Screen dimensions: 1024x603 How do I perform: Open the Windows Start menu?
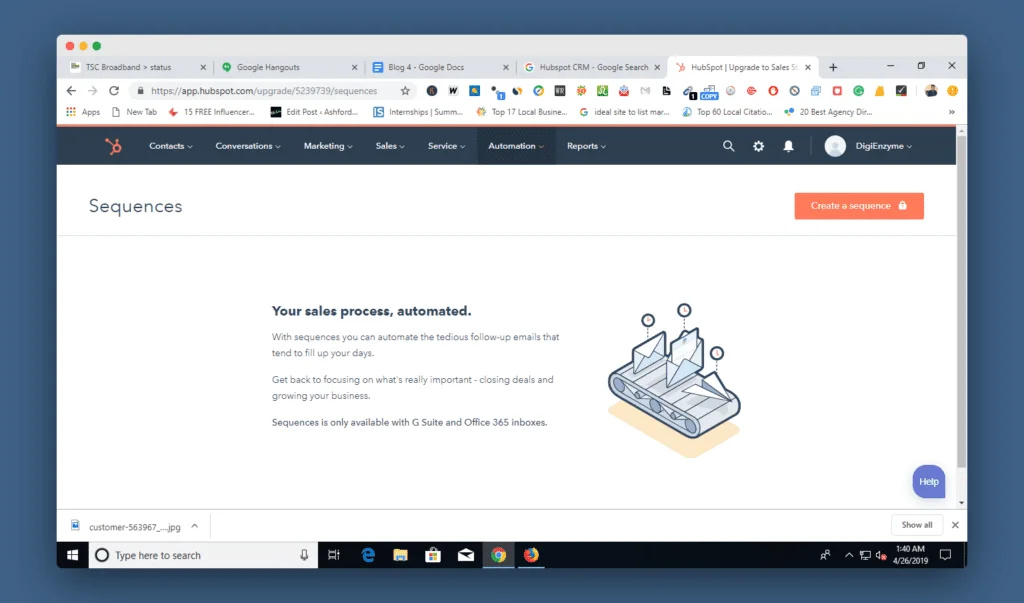[x=72, y=555]
